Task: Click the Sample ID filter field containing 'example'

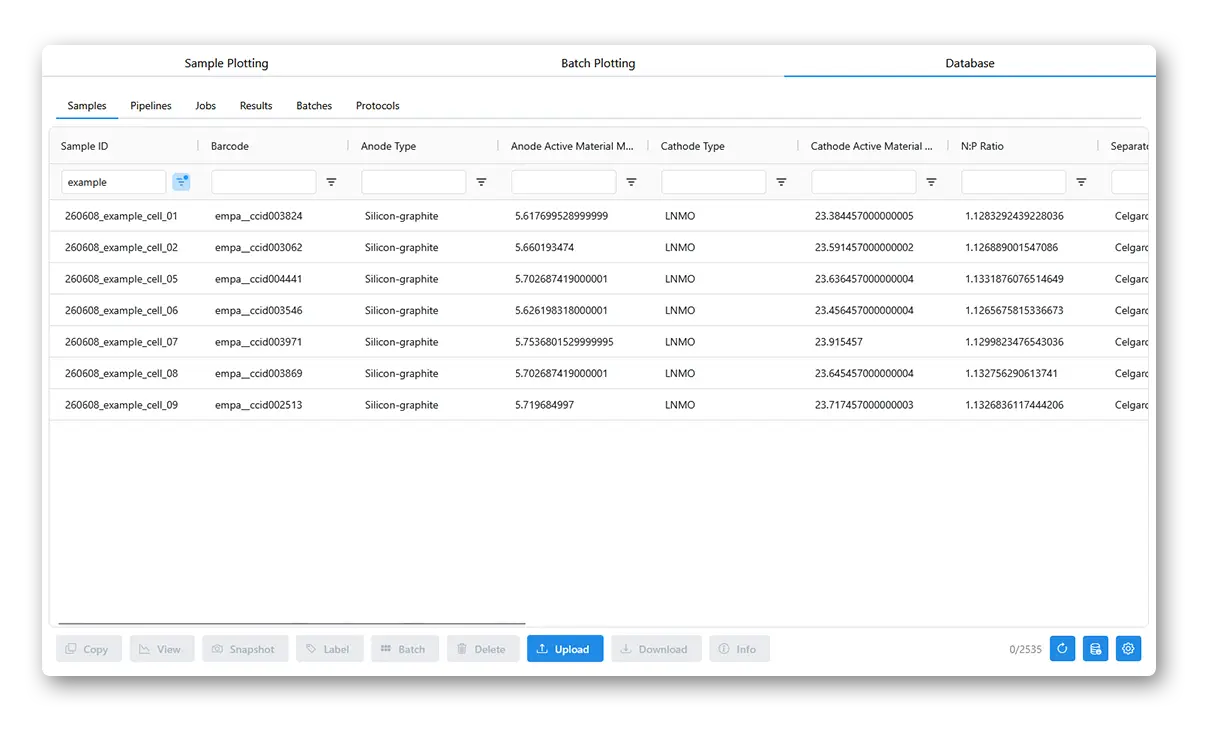Action: 114,182
